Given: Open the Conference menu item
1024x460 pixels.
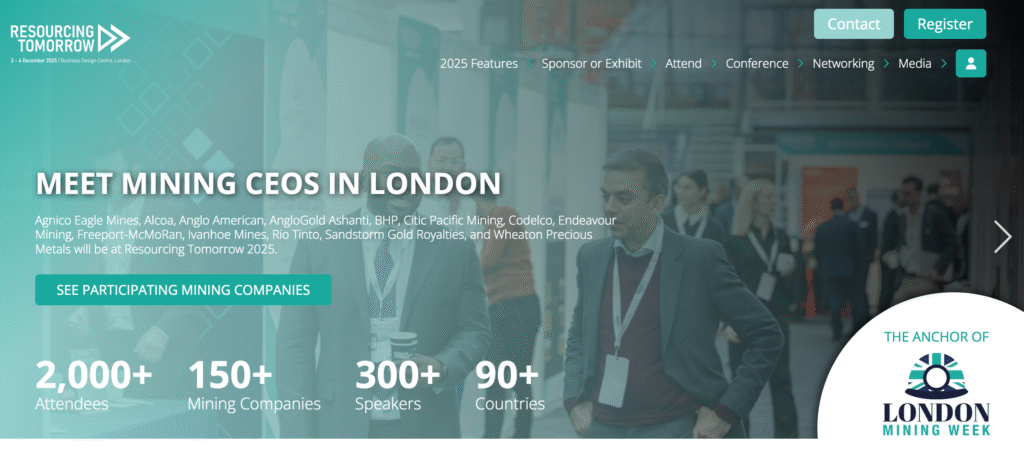Looking at the screenshot, I should 757,63.
